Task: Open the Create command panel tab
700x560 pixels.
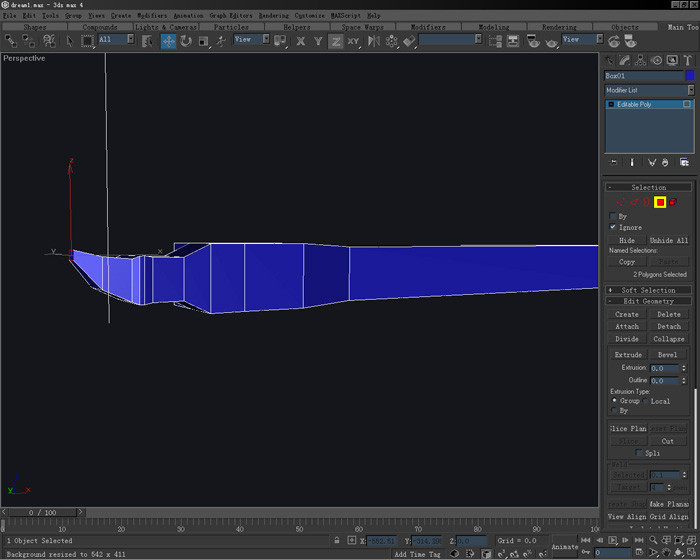Action: tap(609, 60)
